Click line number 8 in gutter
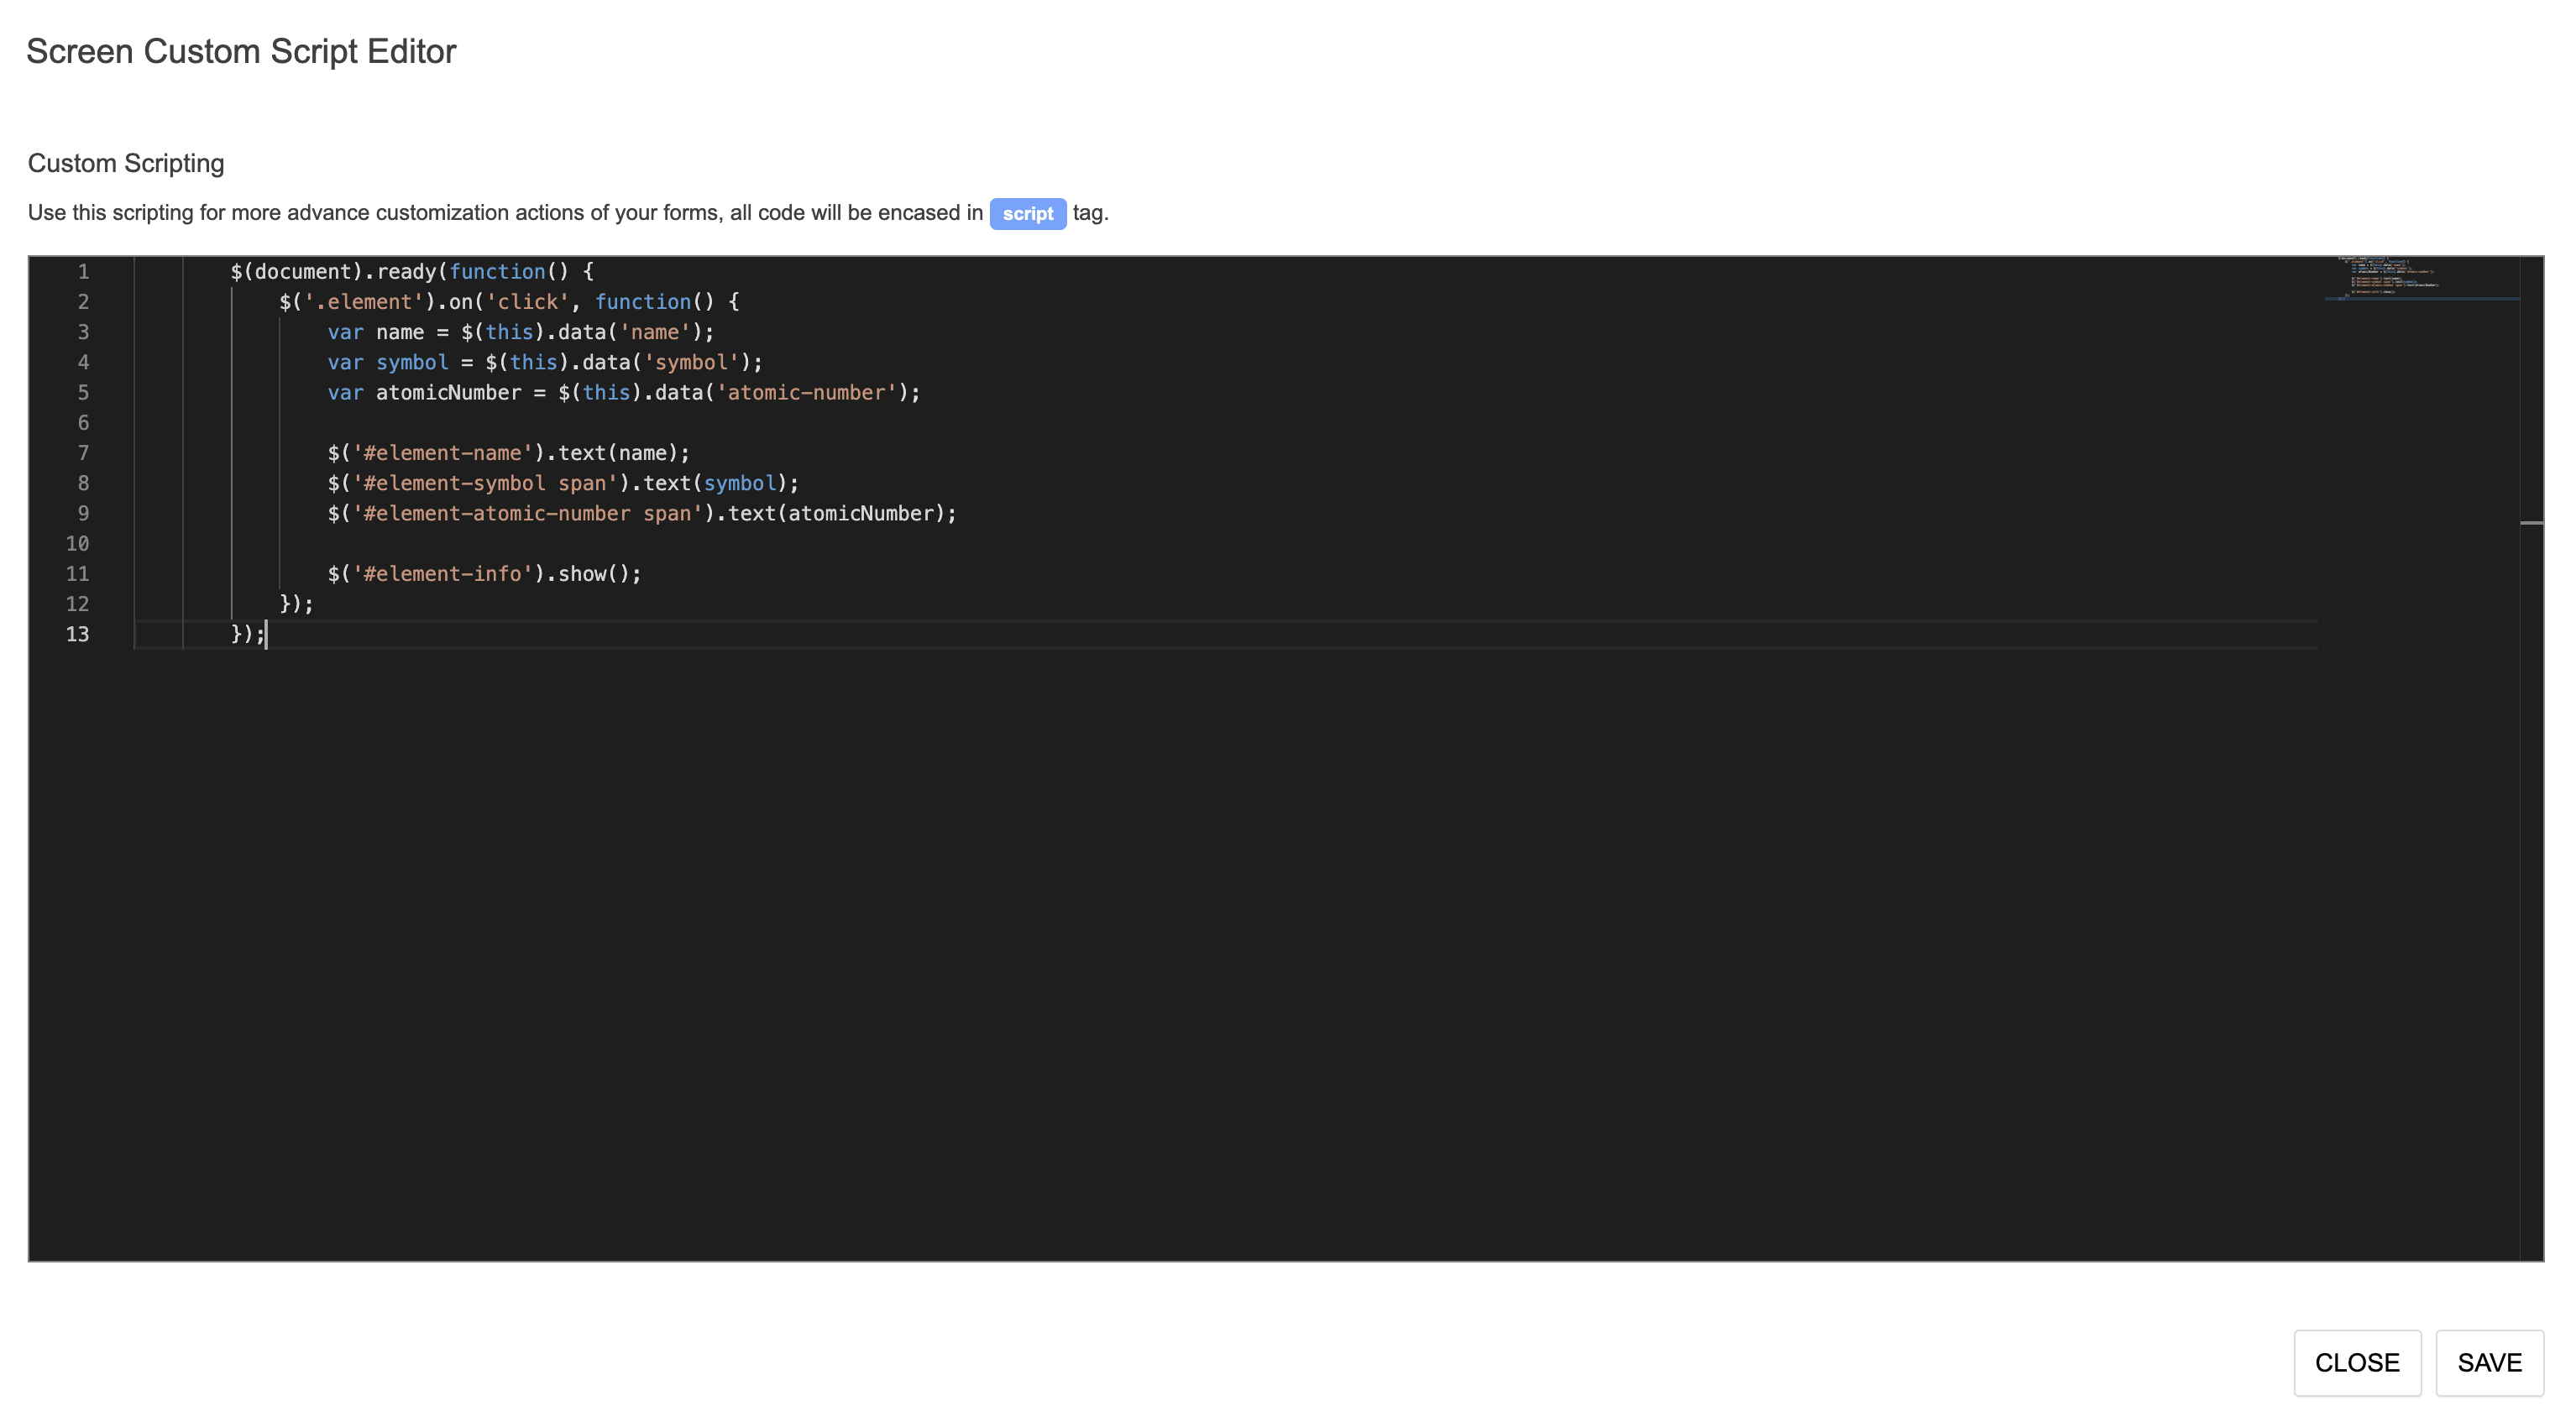 pyautogui.click(x=83, y=483)
